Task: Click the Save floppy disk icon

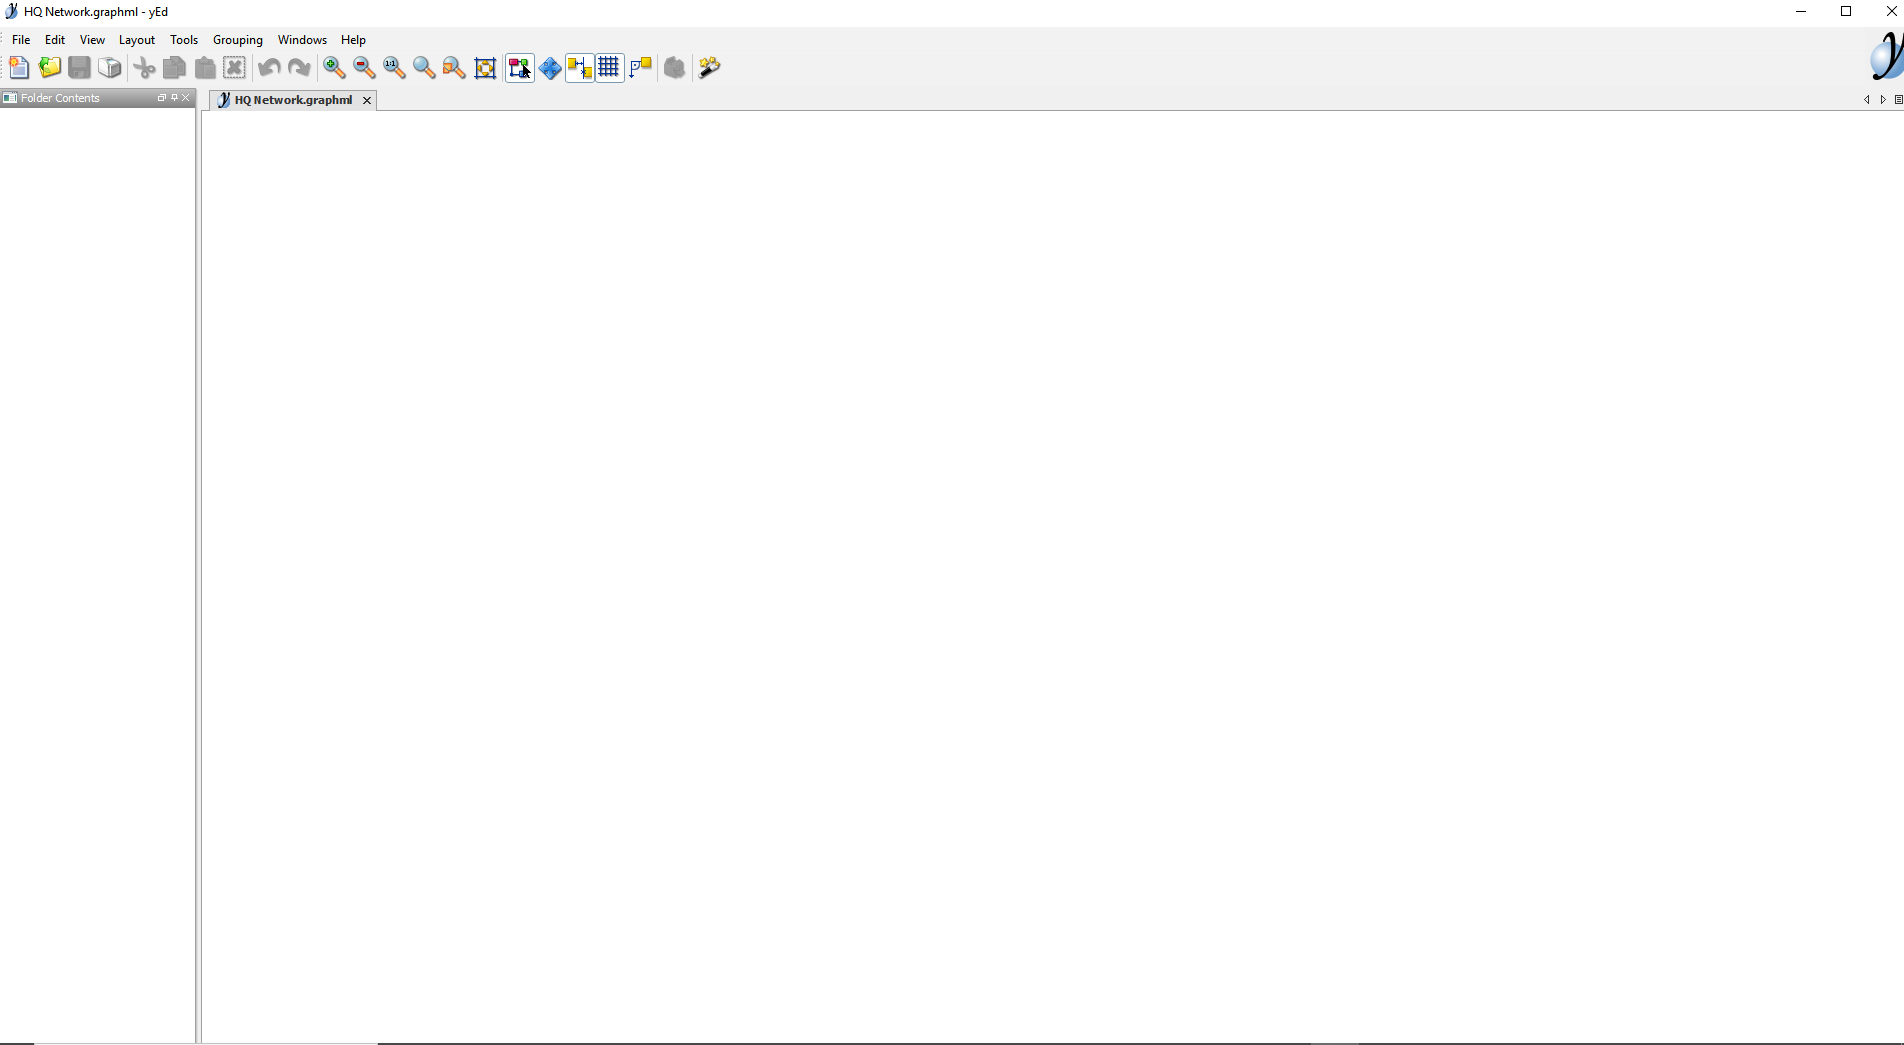Action: [x=79, y=68]
